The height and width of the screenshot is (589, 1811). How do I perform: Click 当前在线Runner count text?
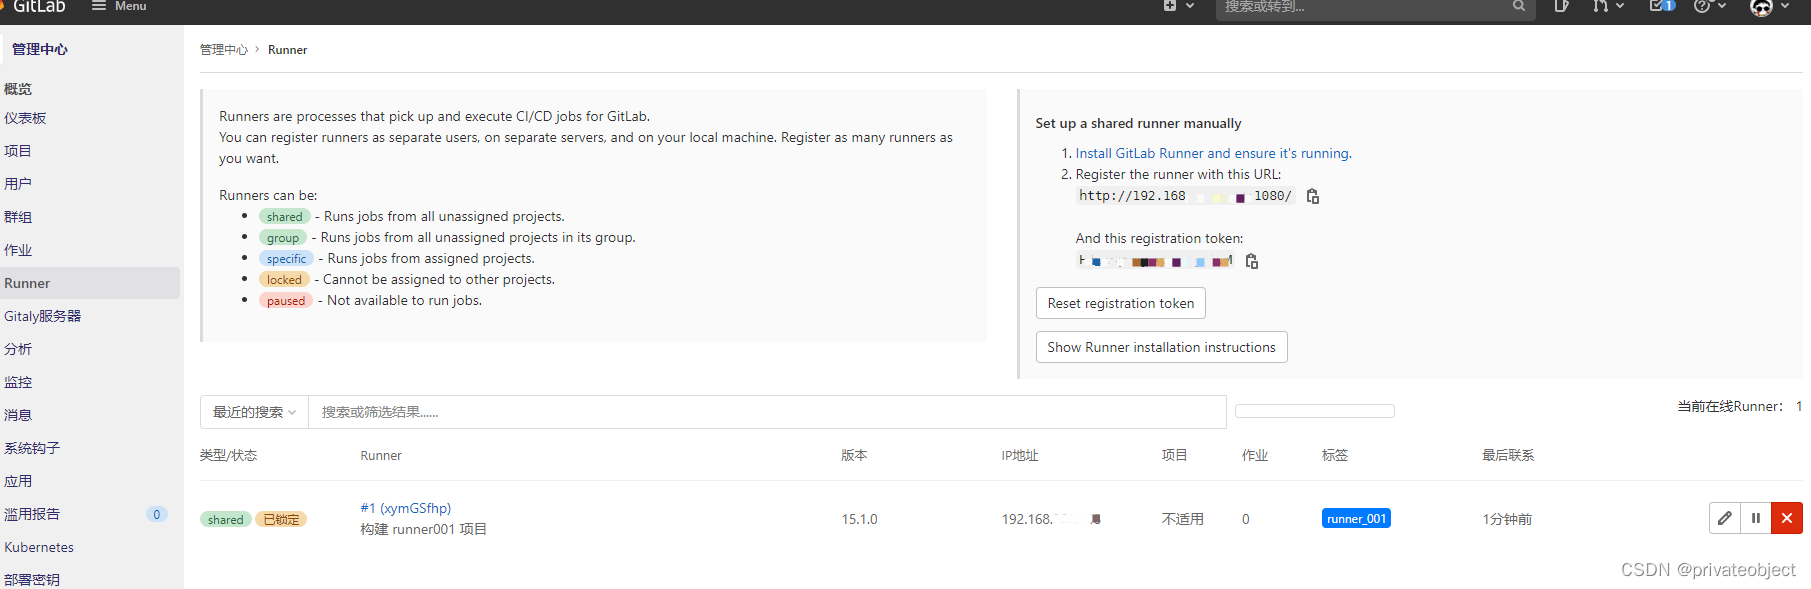1740,406
